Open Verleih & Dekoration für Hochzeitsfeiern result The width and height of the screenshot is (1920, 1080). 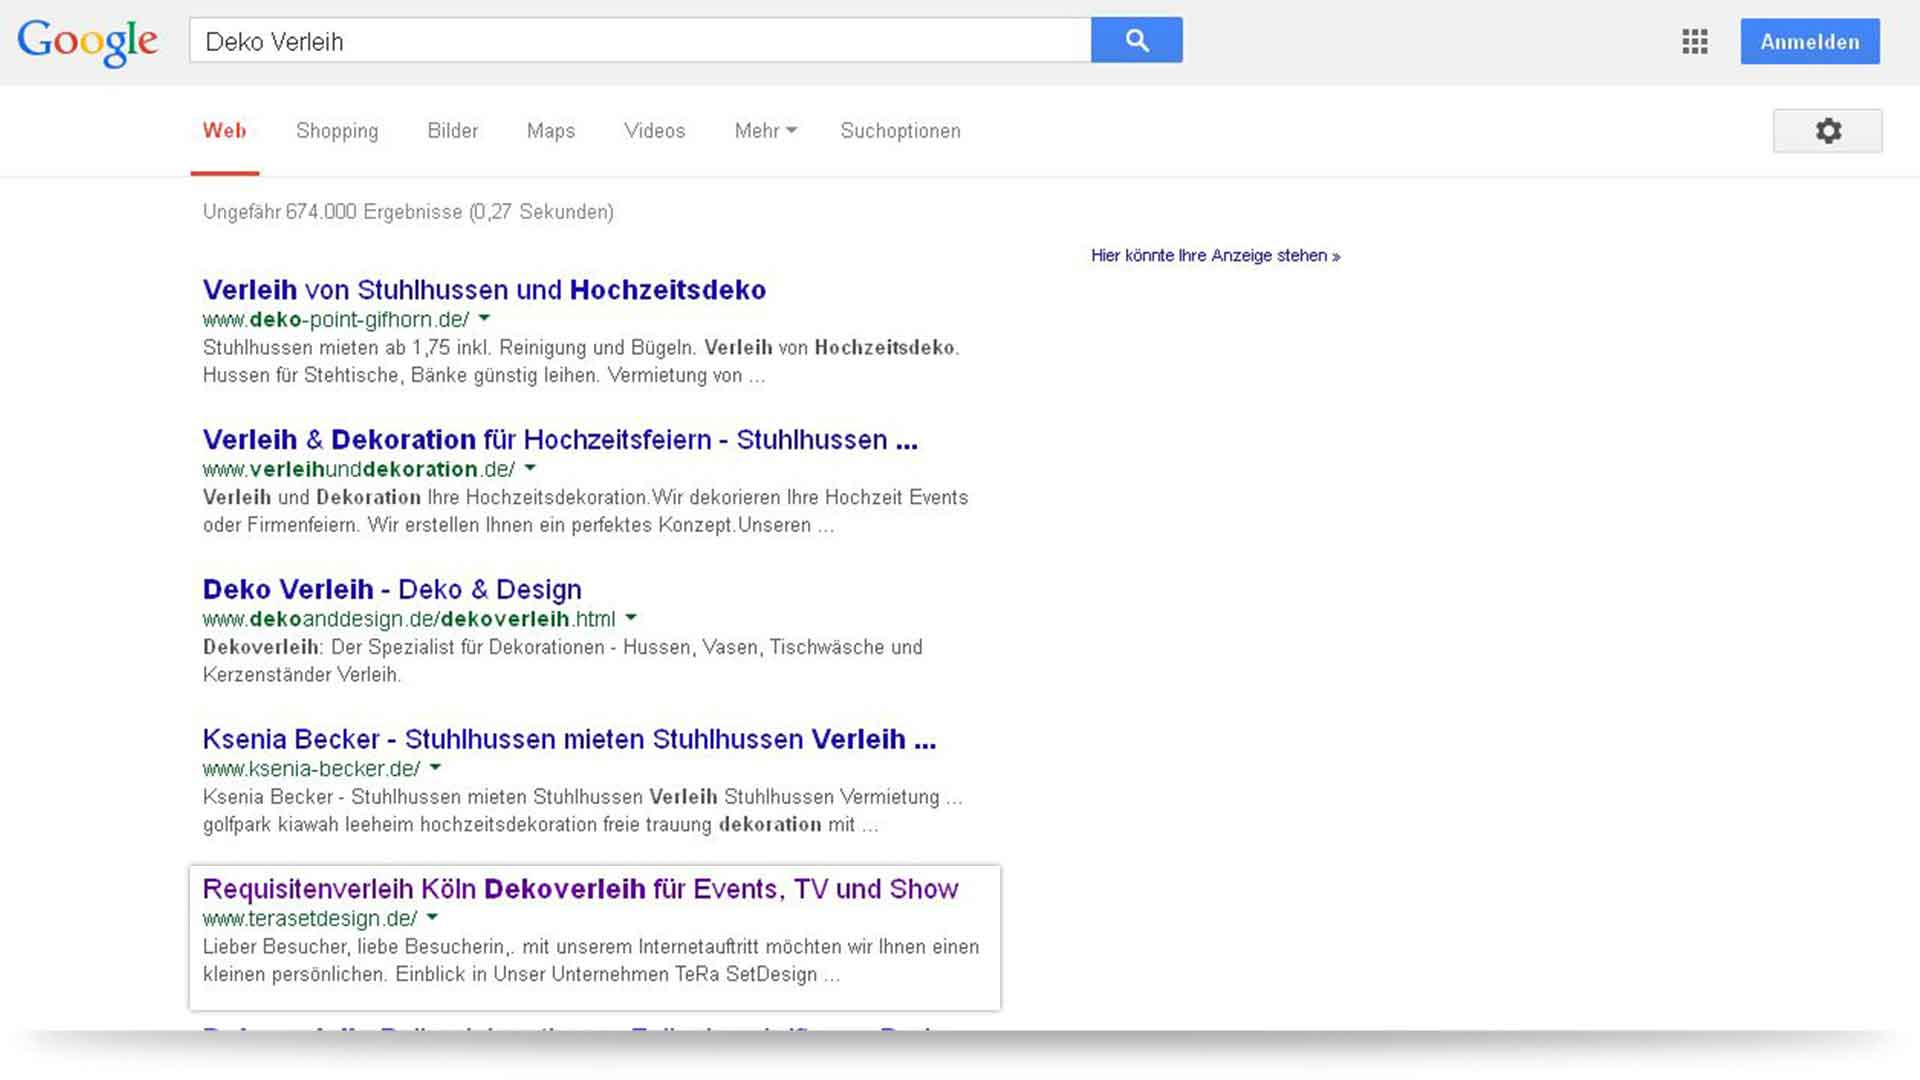pos(560,440)
